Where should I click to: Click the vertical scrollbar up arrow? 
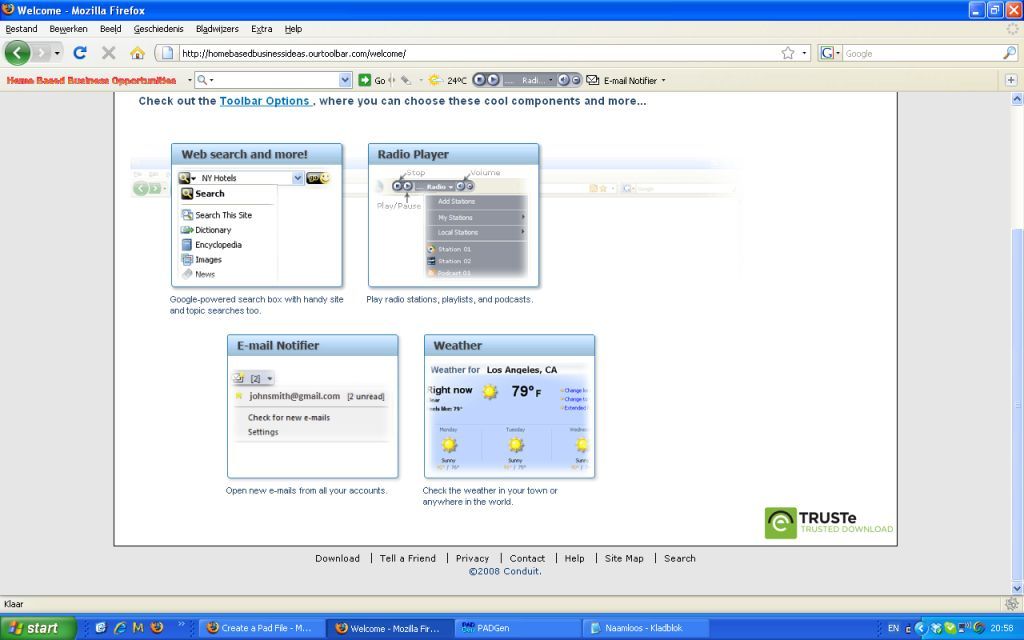click(1017, 99)
